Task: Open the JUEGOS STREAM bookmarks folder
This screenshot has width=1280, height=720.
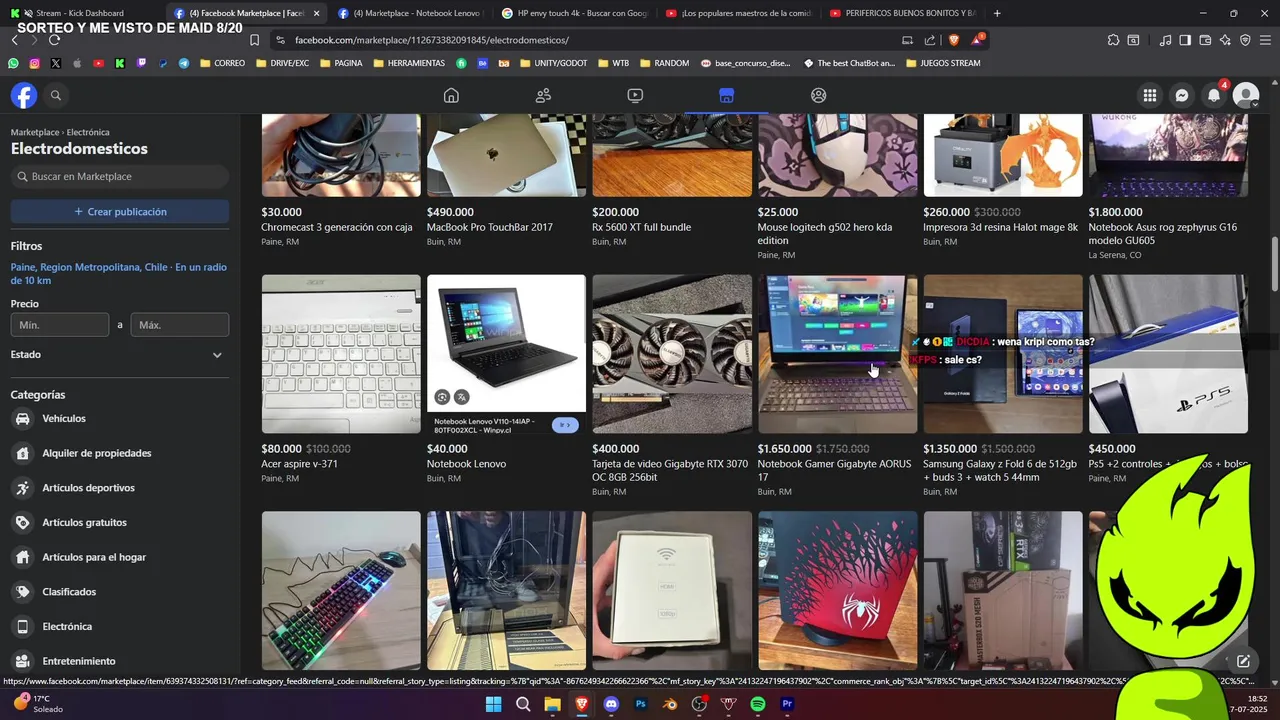Action: pos(942,63)
